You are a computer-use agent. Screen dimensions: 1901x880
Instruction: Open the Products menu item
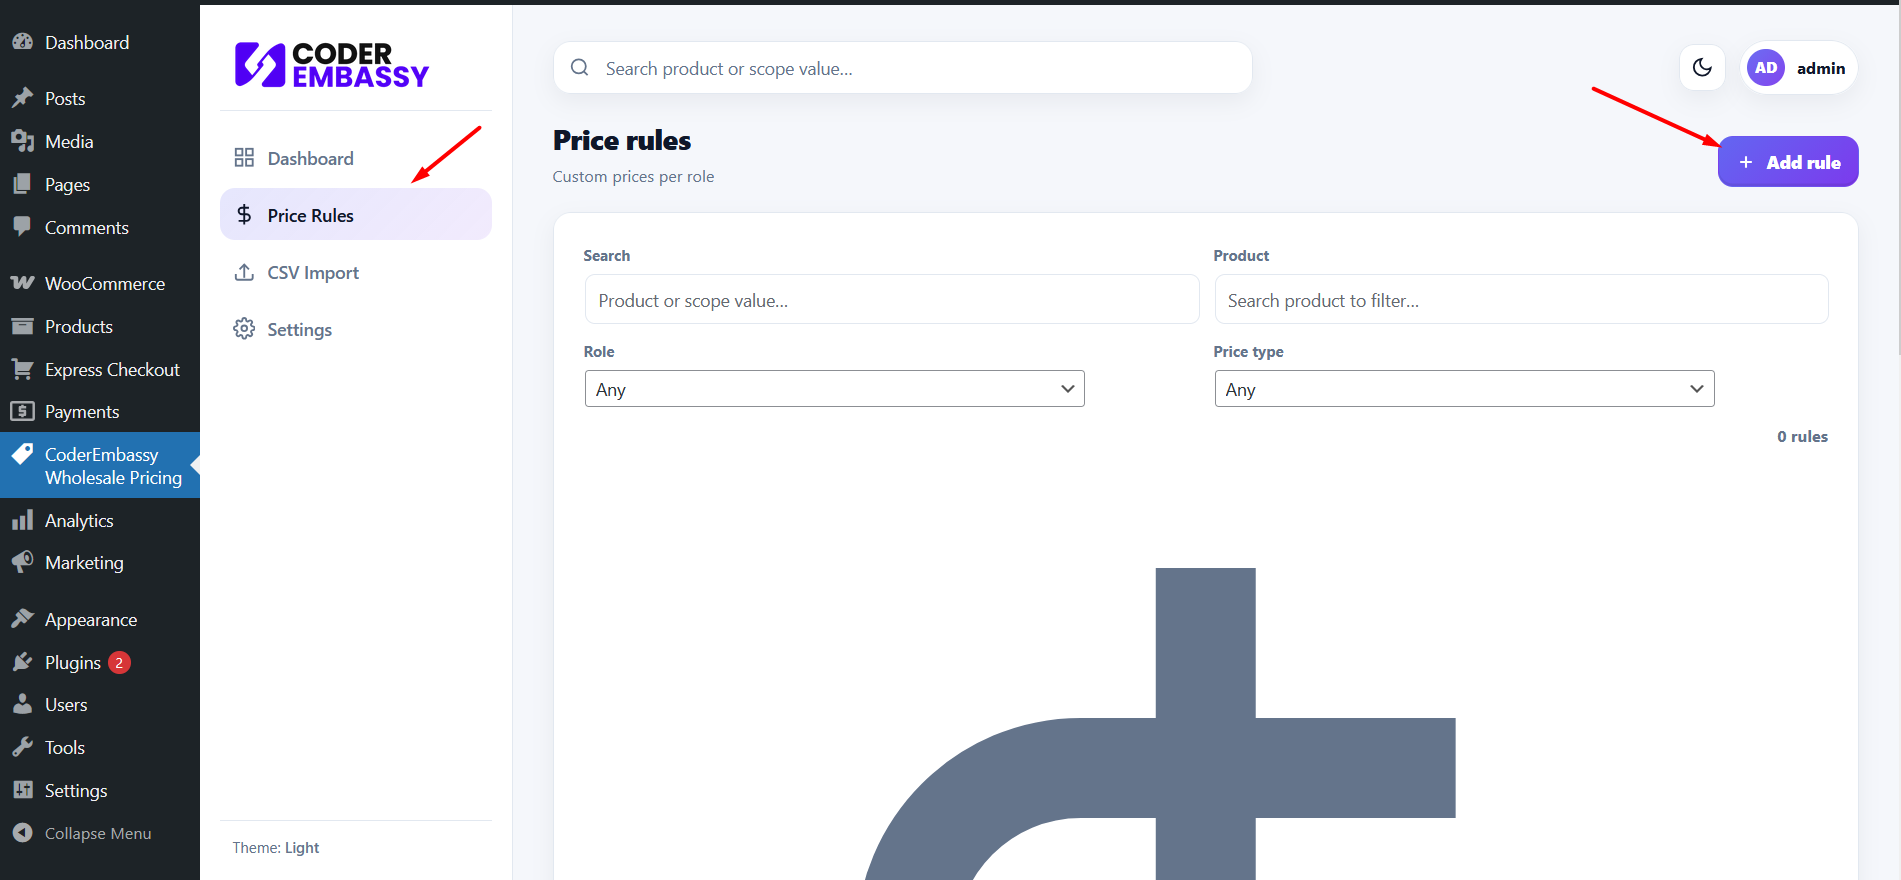(78, 326)
